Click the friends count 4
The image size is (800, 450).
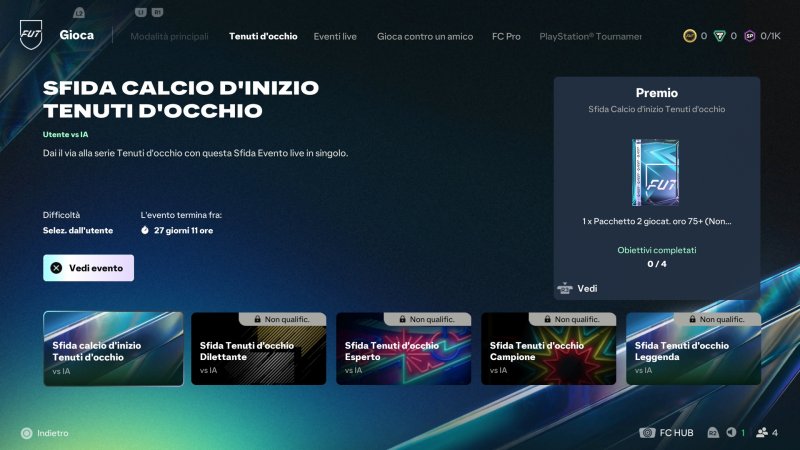pyautogui.click(x=775, y=433)
